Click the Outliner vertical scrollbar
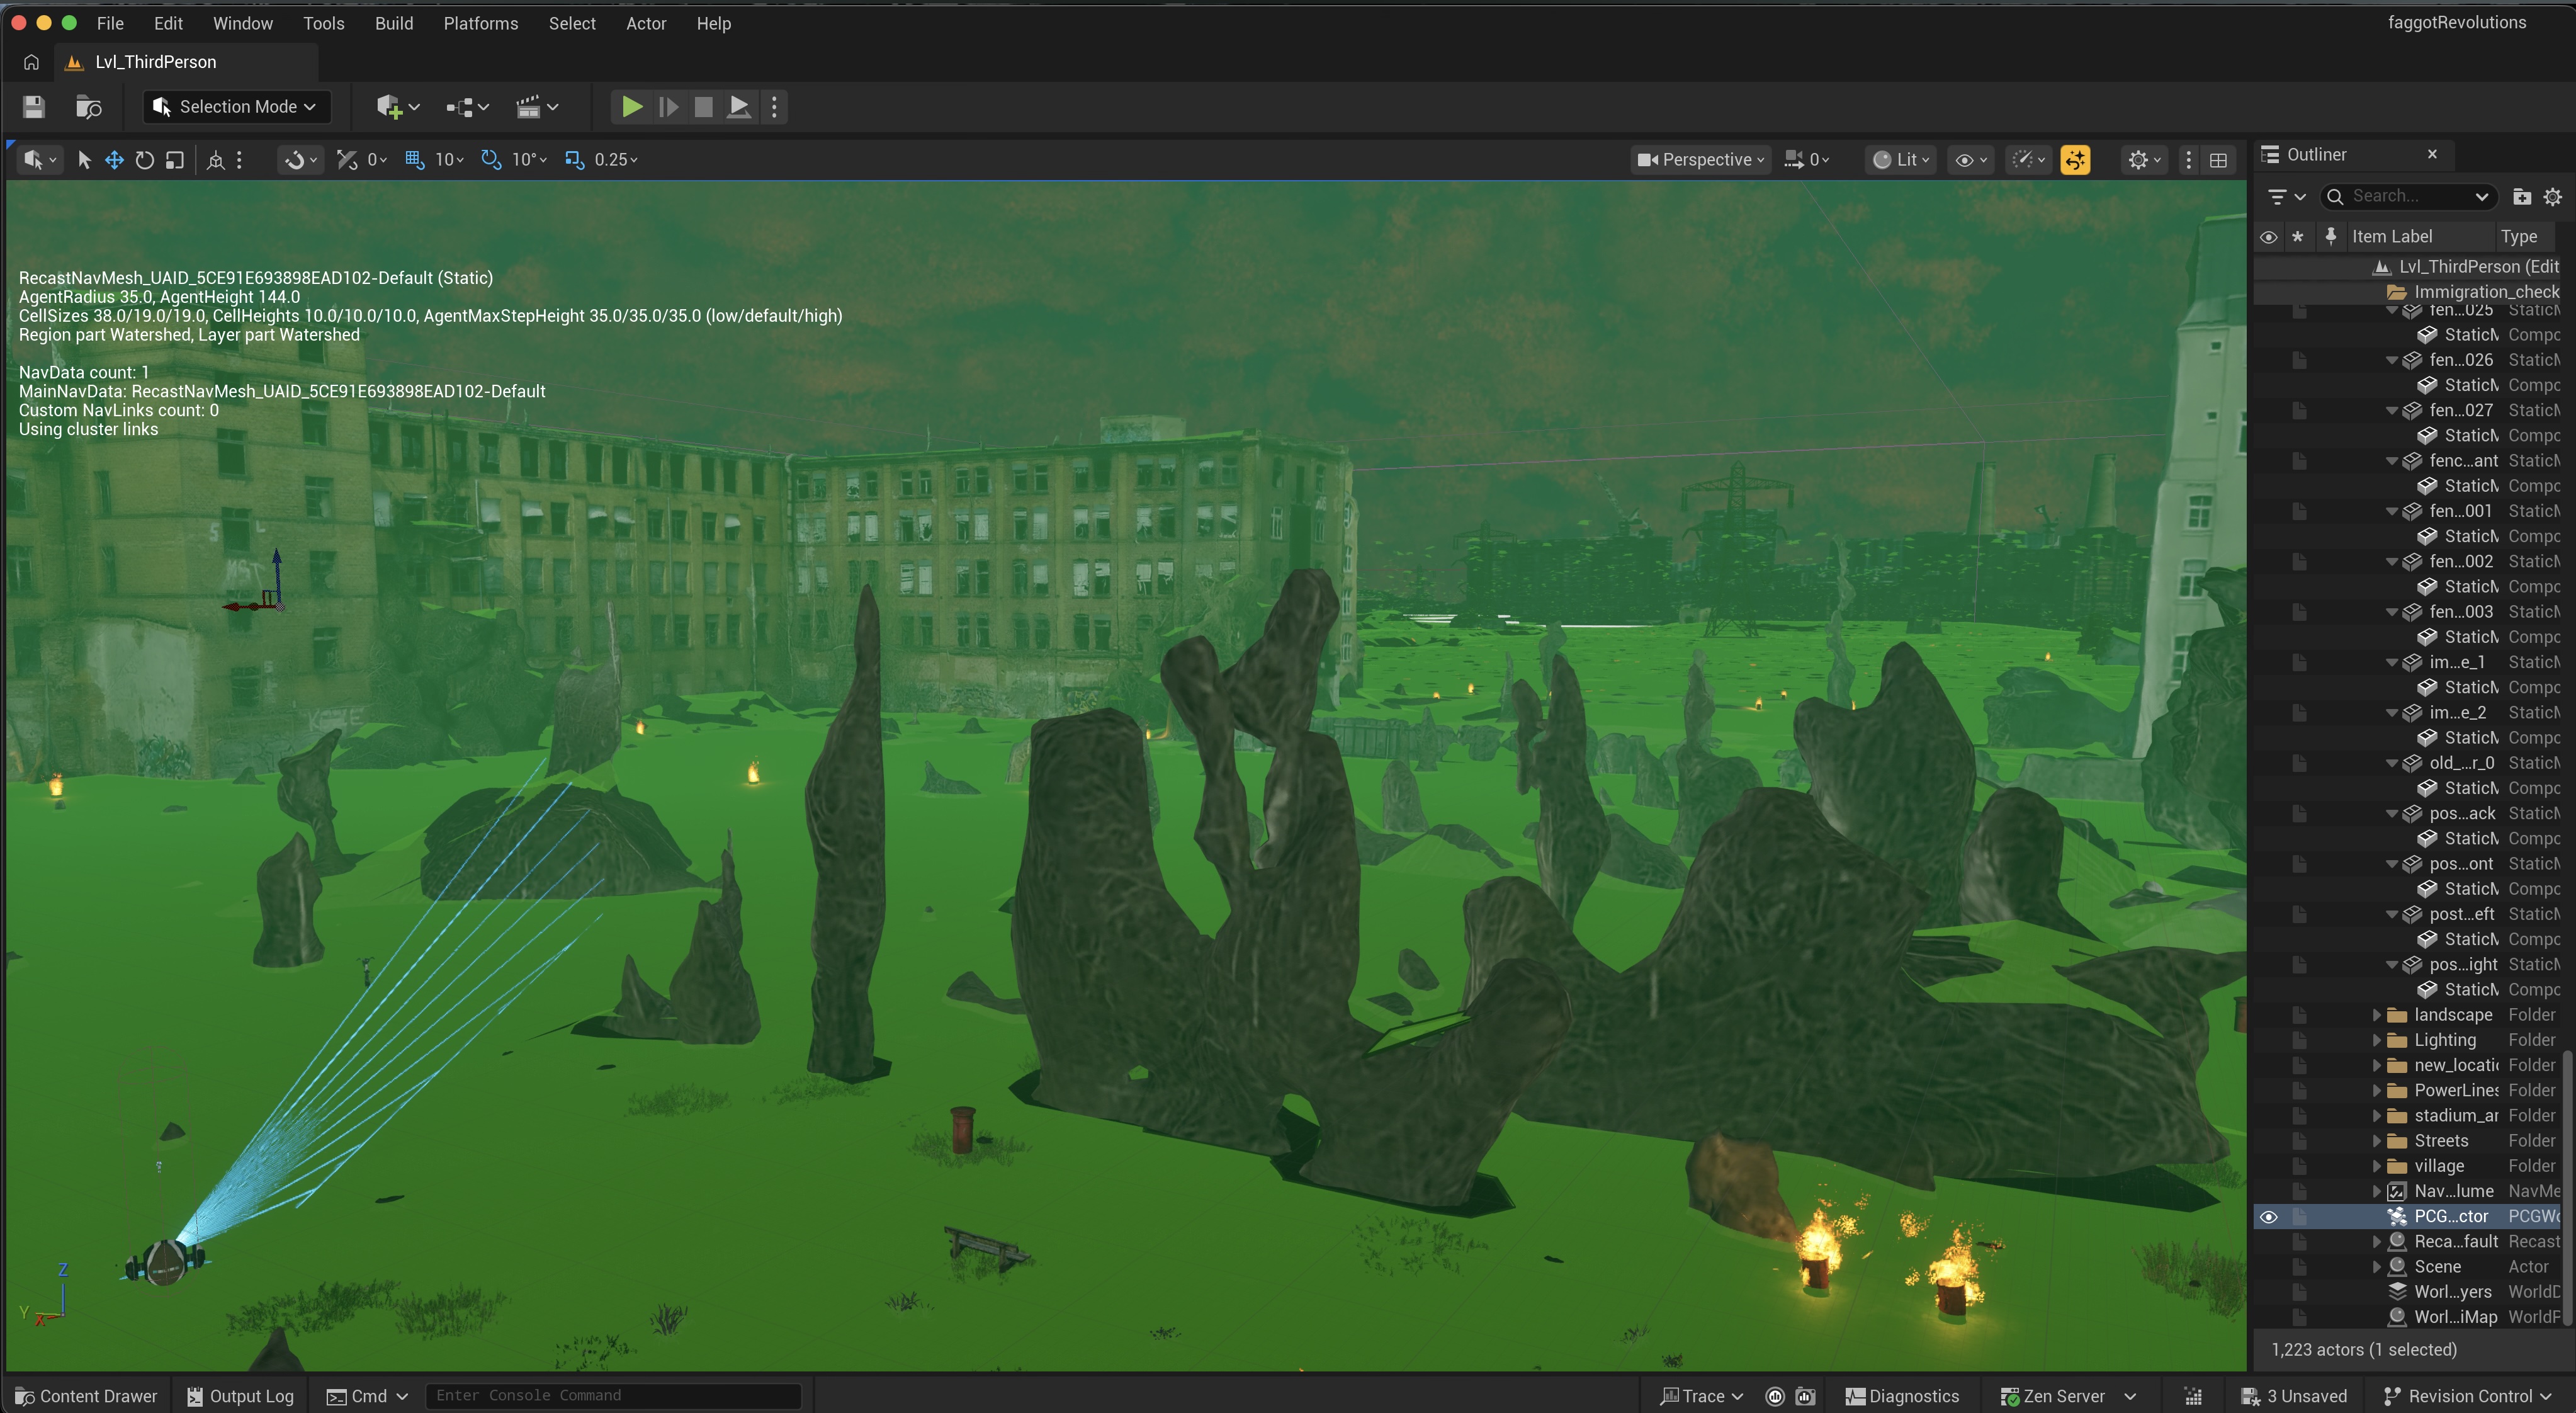 tap(2568, 1187)
